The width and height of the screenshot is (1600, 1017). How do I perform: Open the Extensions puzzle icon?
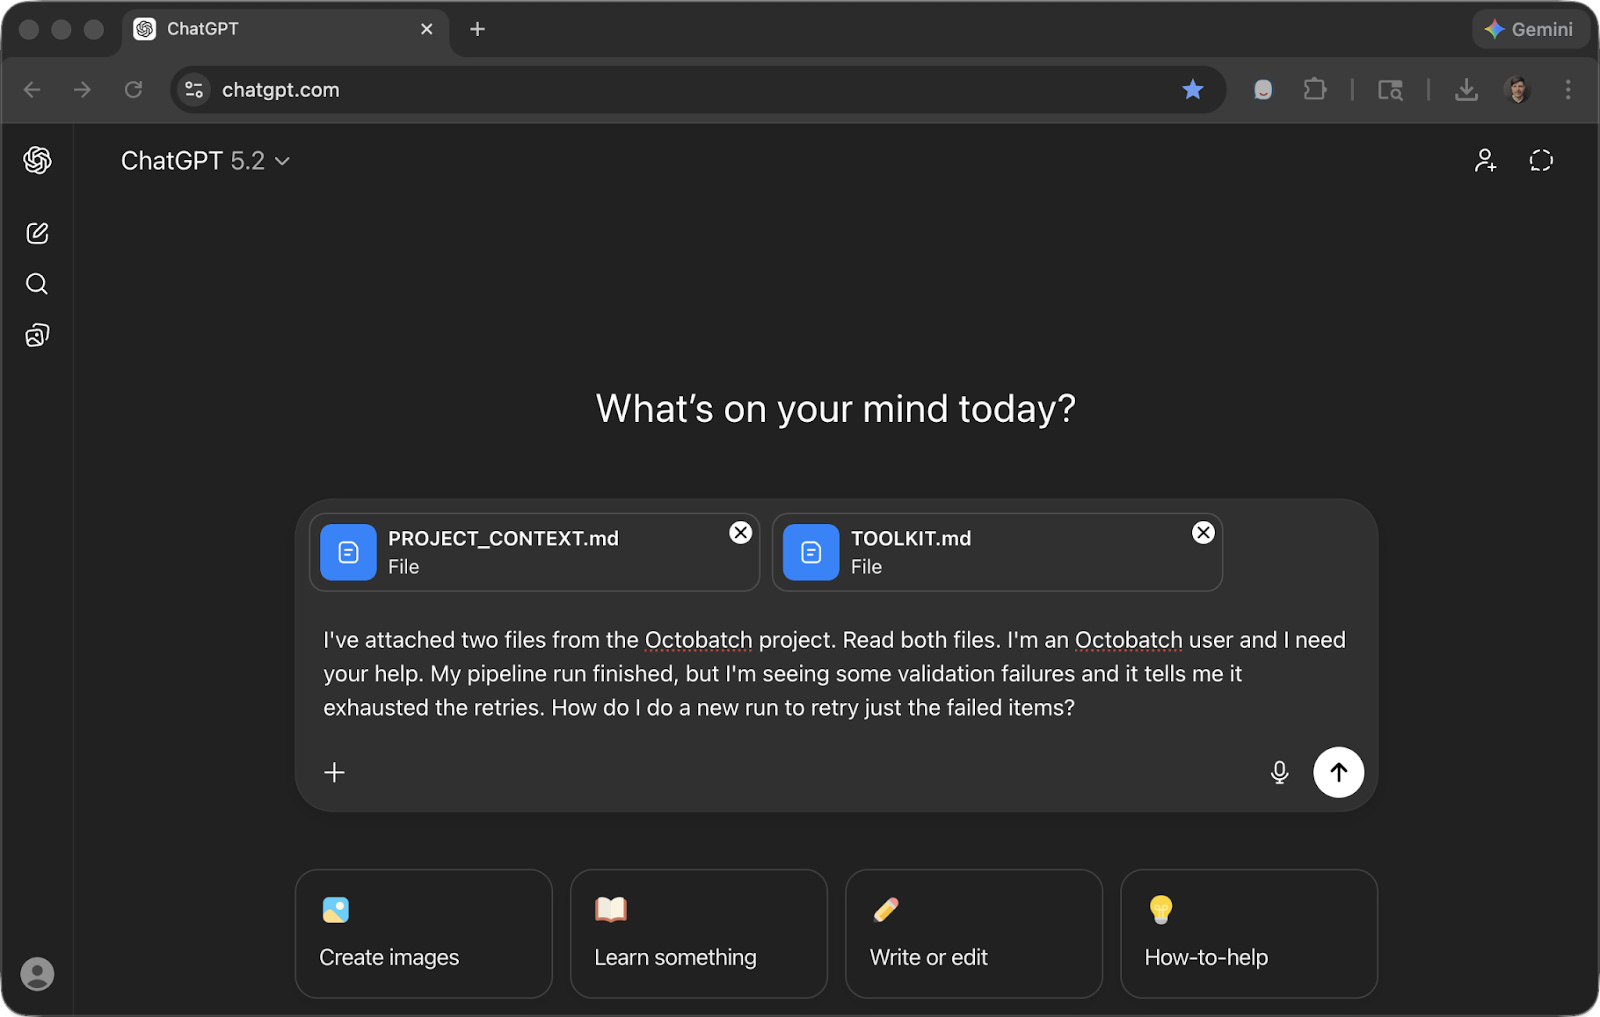pos(1315,90)
